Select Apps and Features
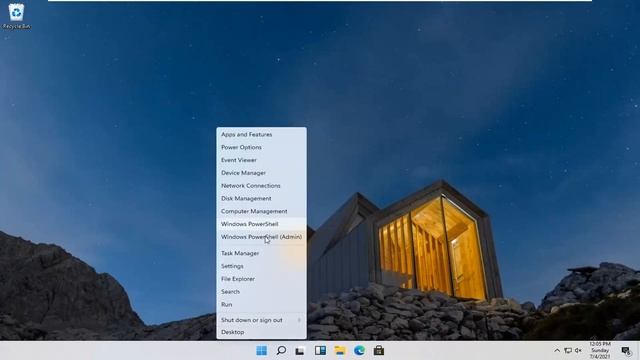 click(x=262, y=134)
